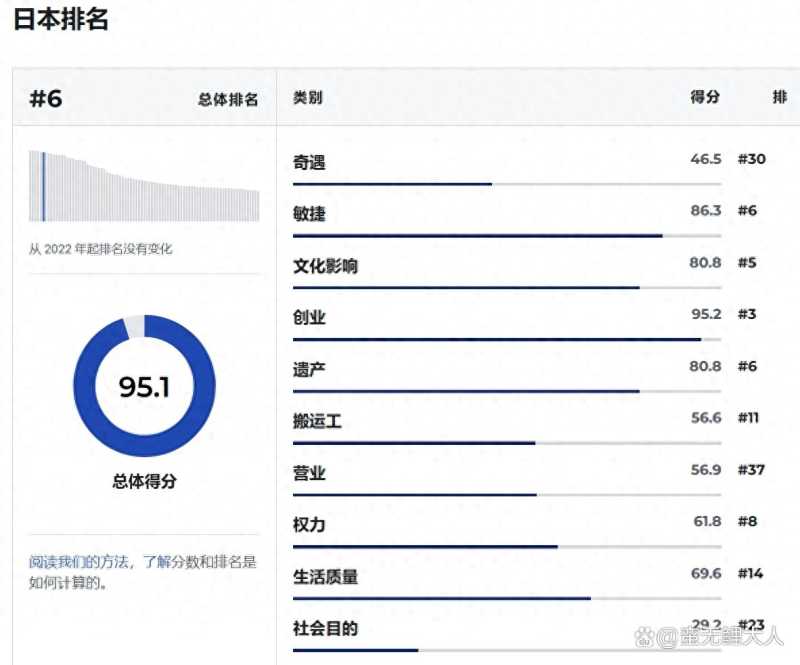Select the 遗产 category label
Screen dimensions: 800x665
pyautogui.click(x=309, y=370)
